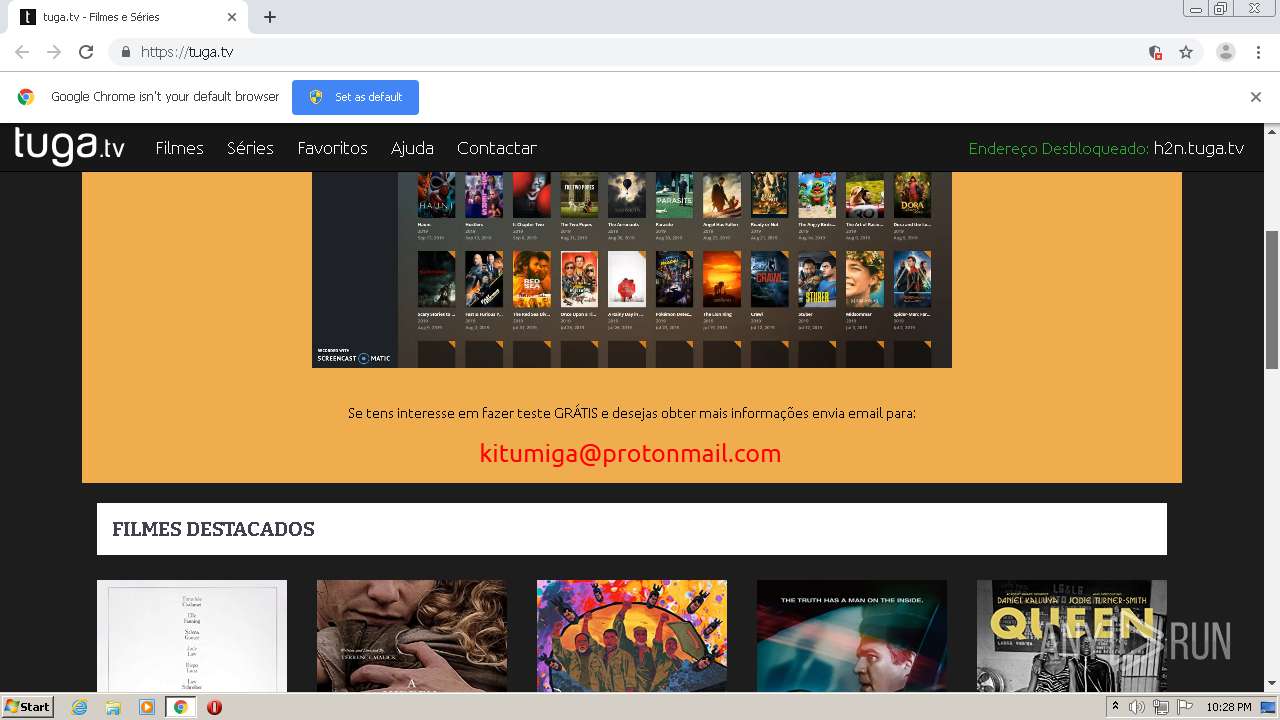This screenshot has height=720, width=1280.
Task: Click the scrollbar up arrow
Action: (1272, 131)
